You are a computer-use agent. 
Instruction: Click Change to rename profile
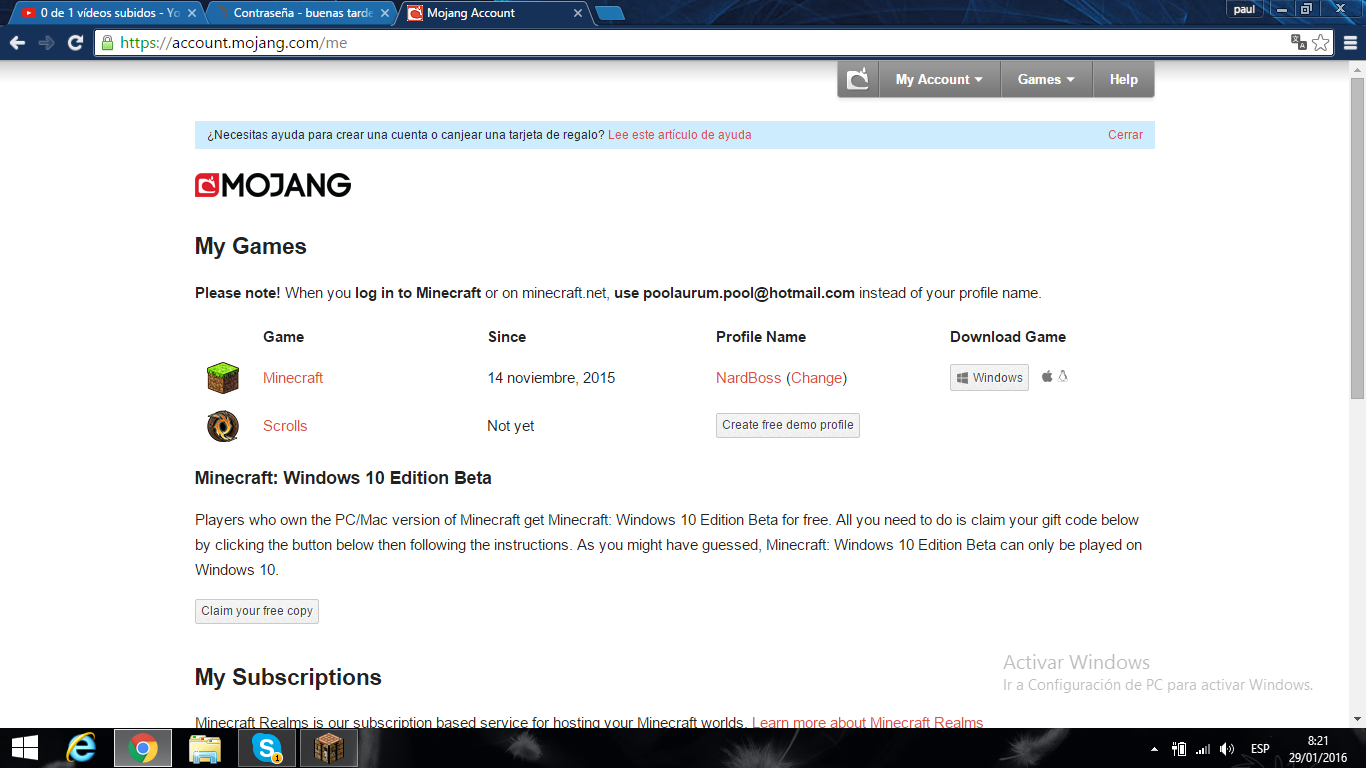pos(817,378)
